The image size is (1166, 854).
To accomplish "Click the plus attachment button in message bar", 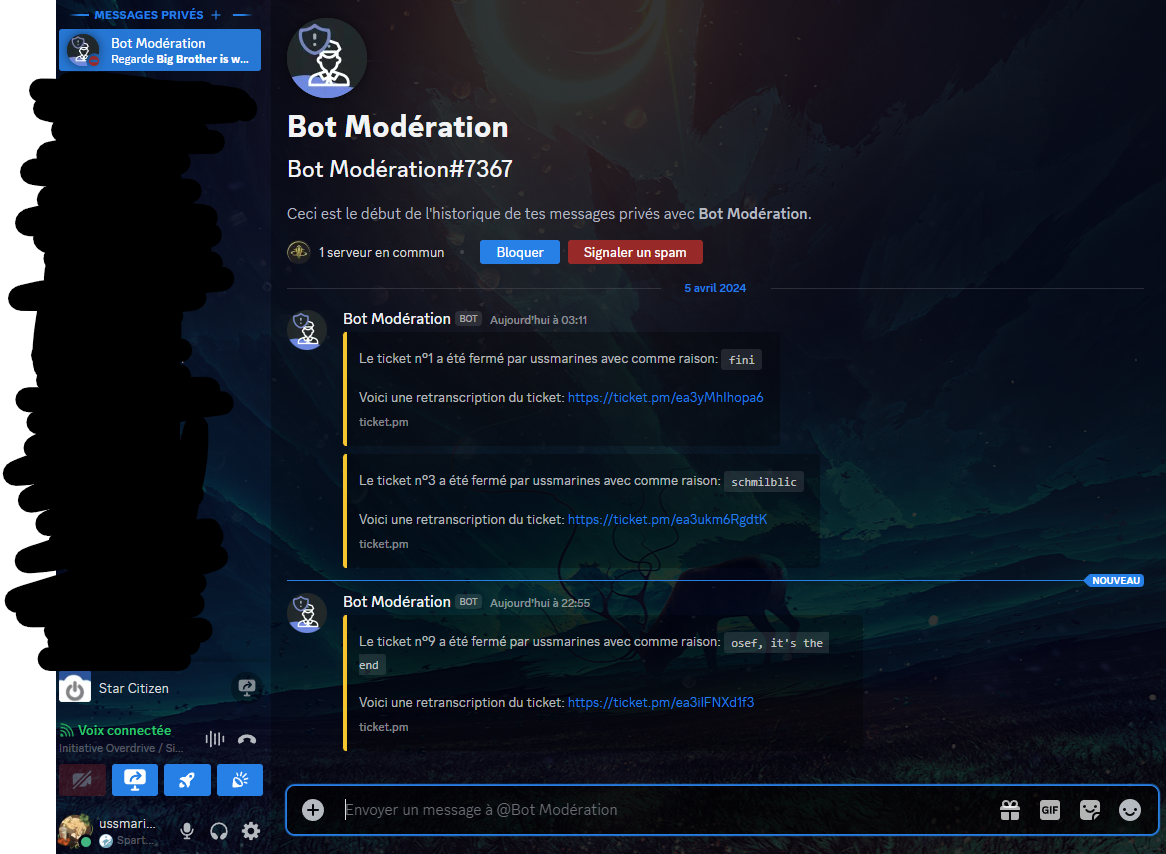I will point(313,810).
